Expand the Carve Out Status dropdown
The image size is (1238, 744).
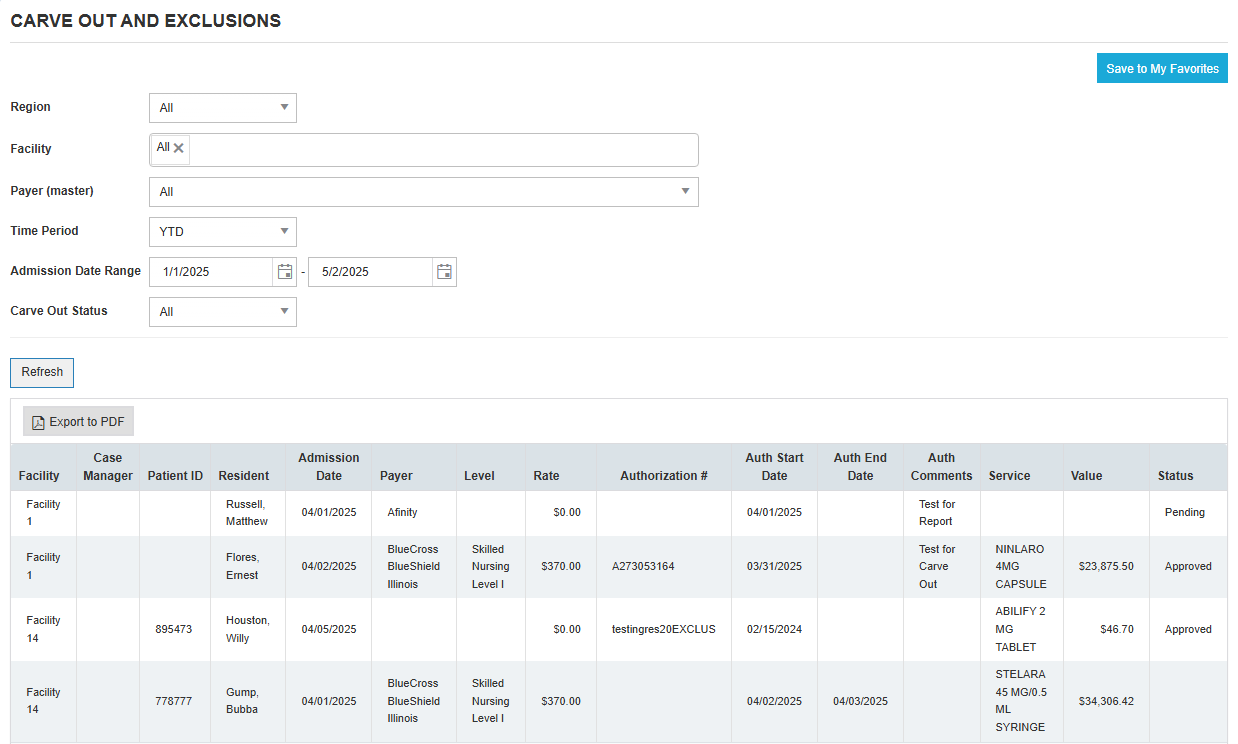point(223,312)
